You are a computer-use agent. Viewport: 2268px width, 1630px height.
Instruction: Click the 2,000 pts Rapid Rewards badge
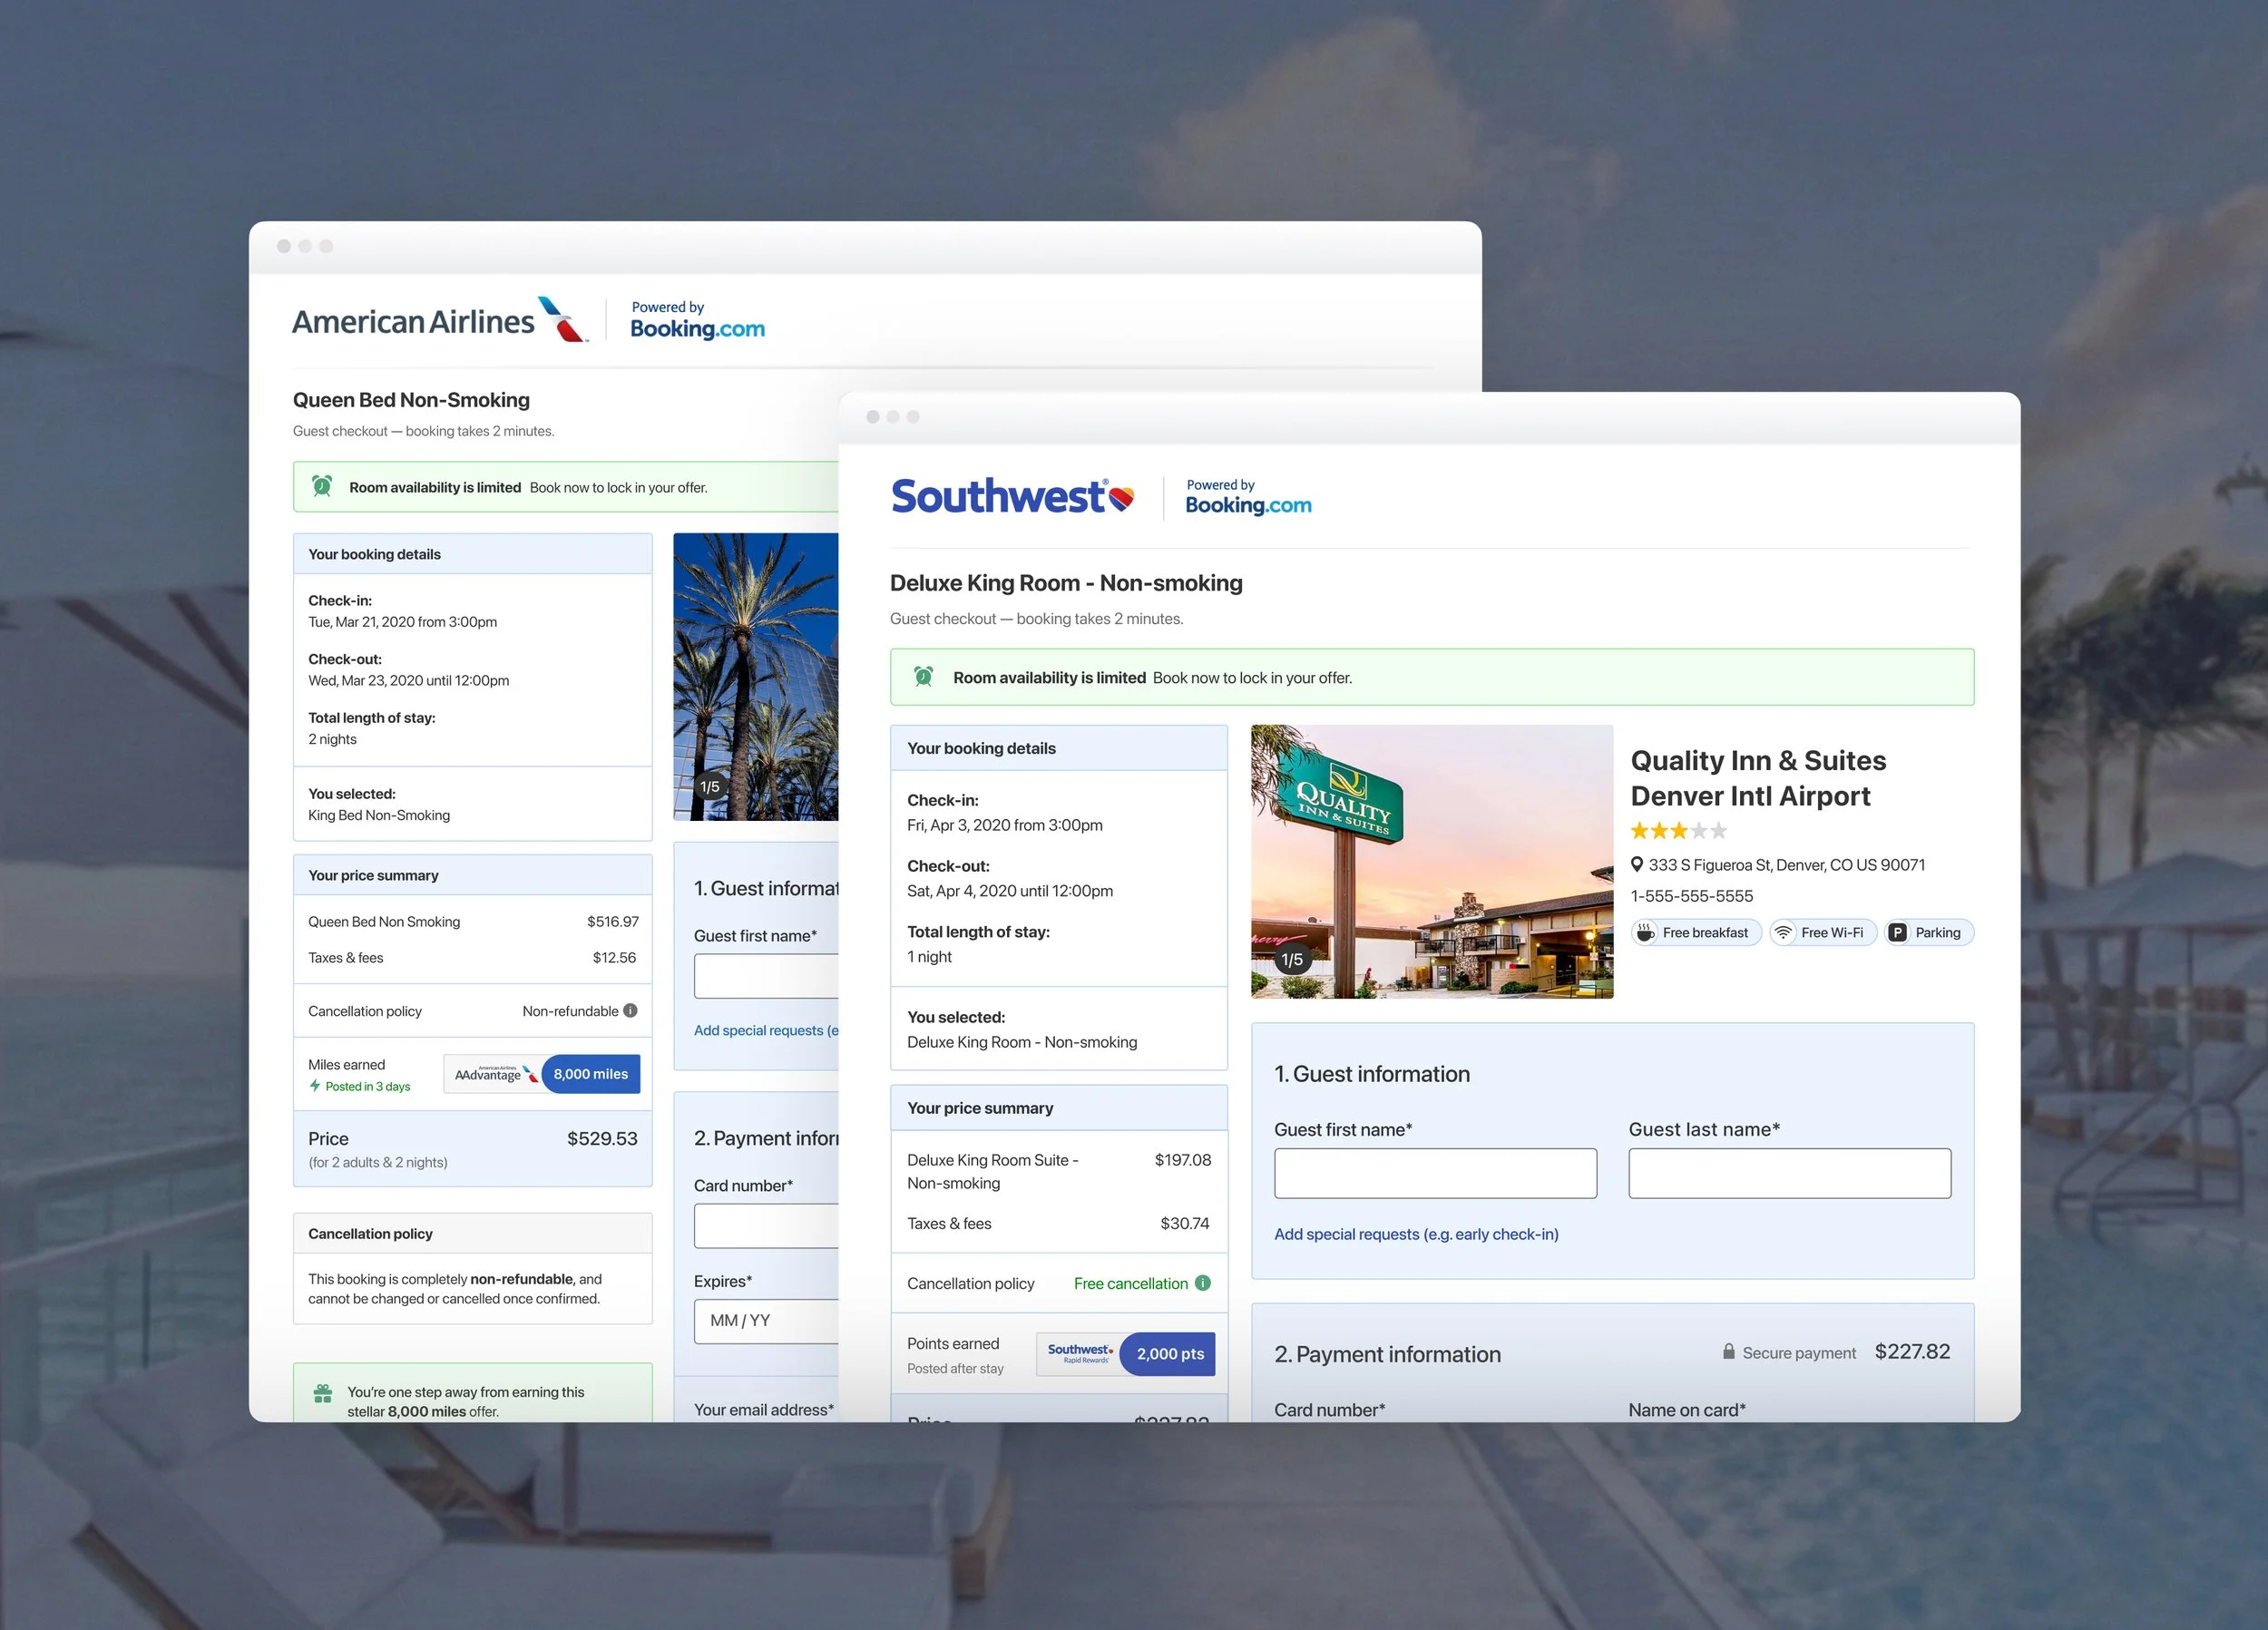[1168, 1353]
